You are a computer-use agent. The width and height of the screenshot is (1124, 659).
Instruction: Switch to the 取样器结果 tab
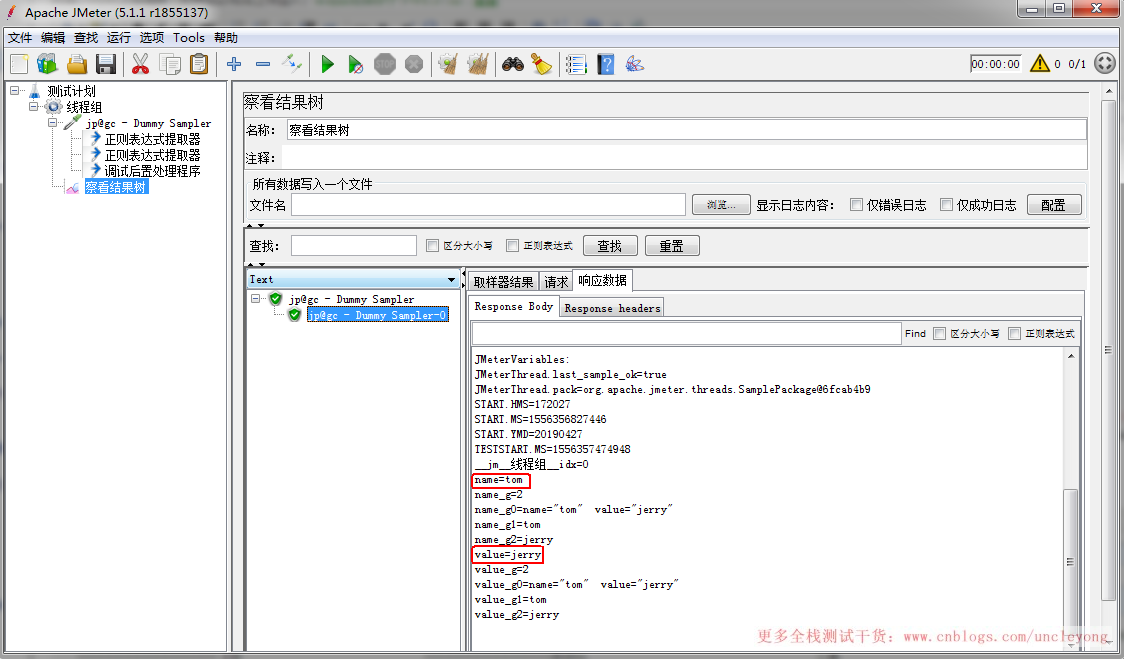503,282
